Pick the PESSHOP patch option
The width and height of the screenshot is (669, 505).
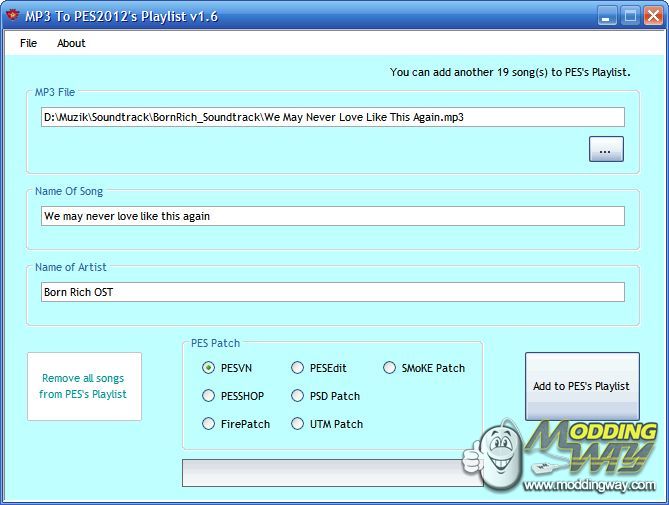pos(209,396)
